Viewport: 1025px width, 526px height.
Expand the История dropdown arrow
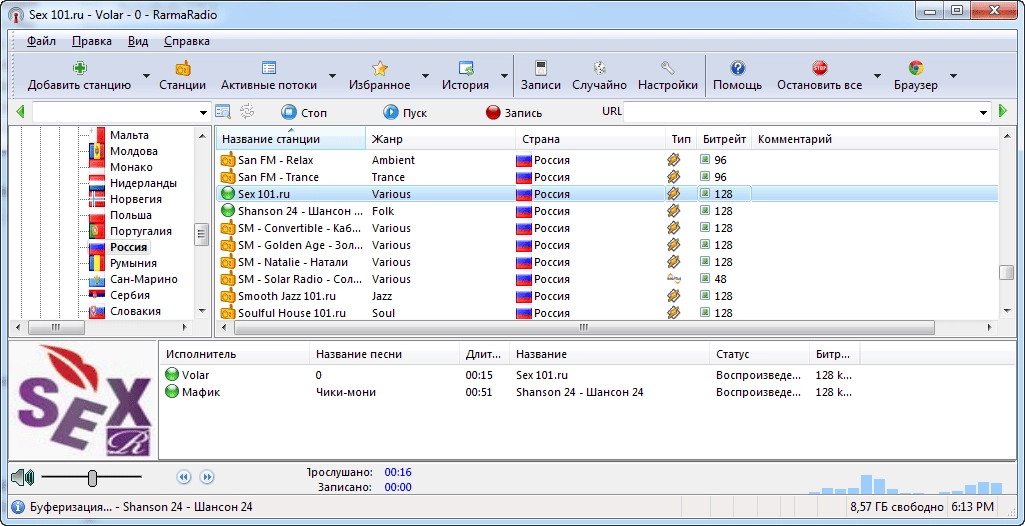point(504,76)
